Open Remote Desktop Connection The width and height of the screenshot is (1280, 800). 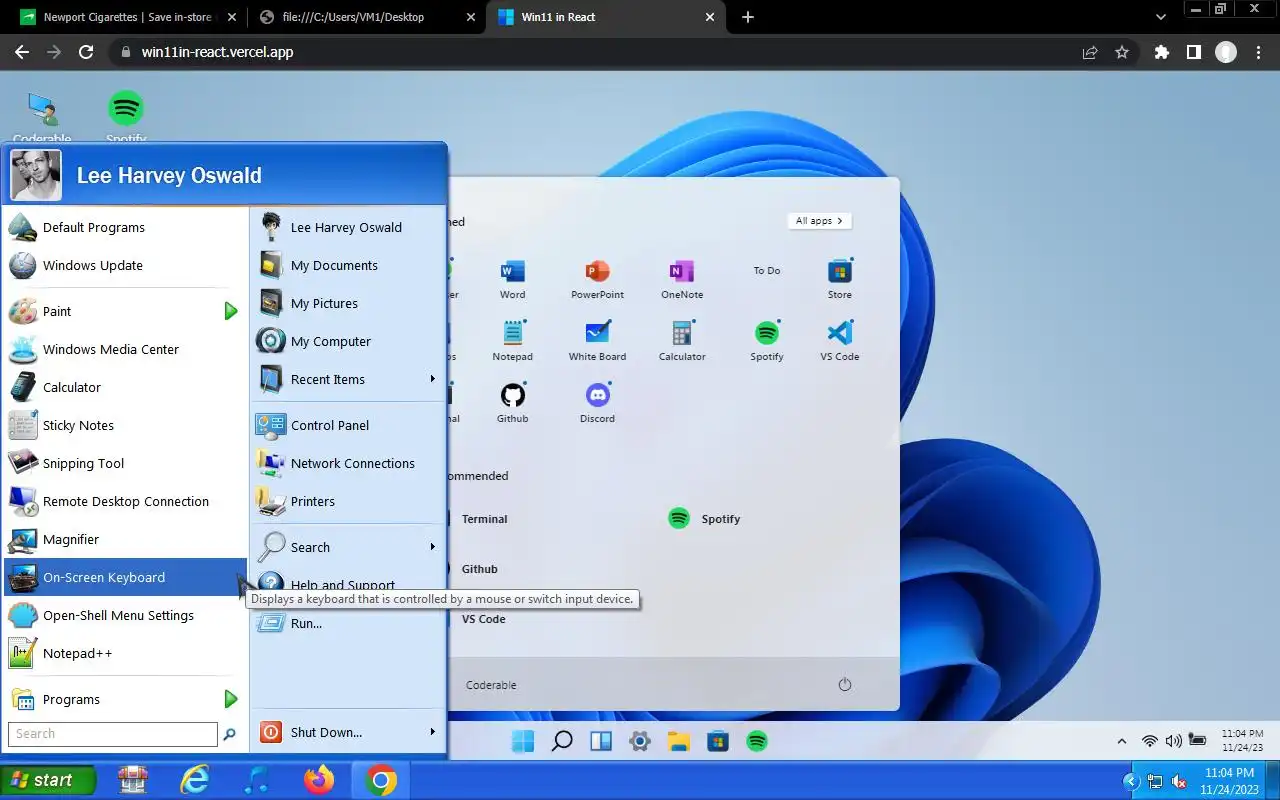[125, 501]
